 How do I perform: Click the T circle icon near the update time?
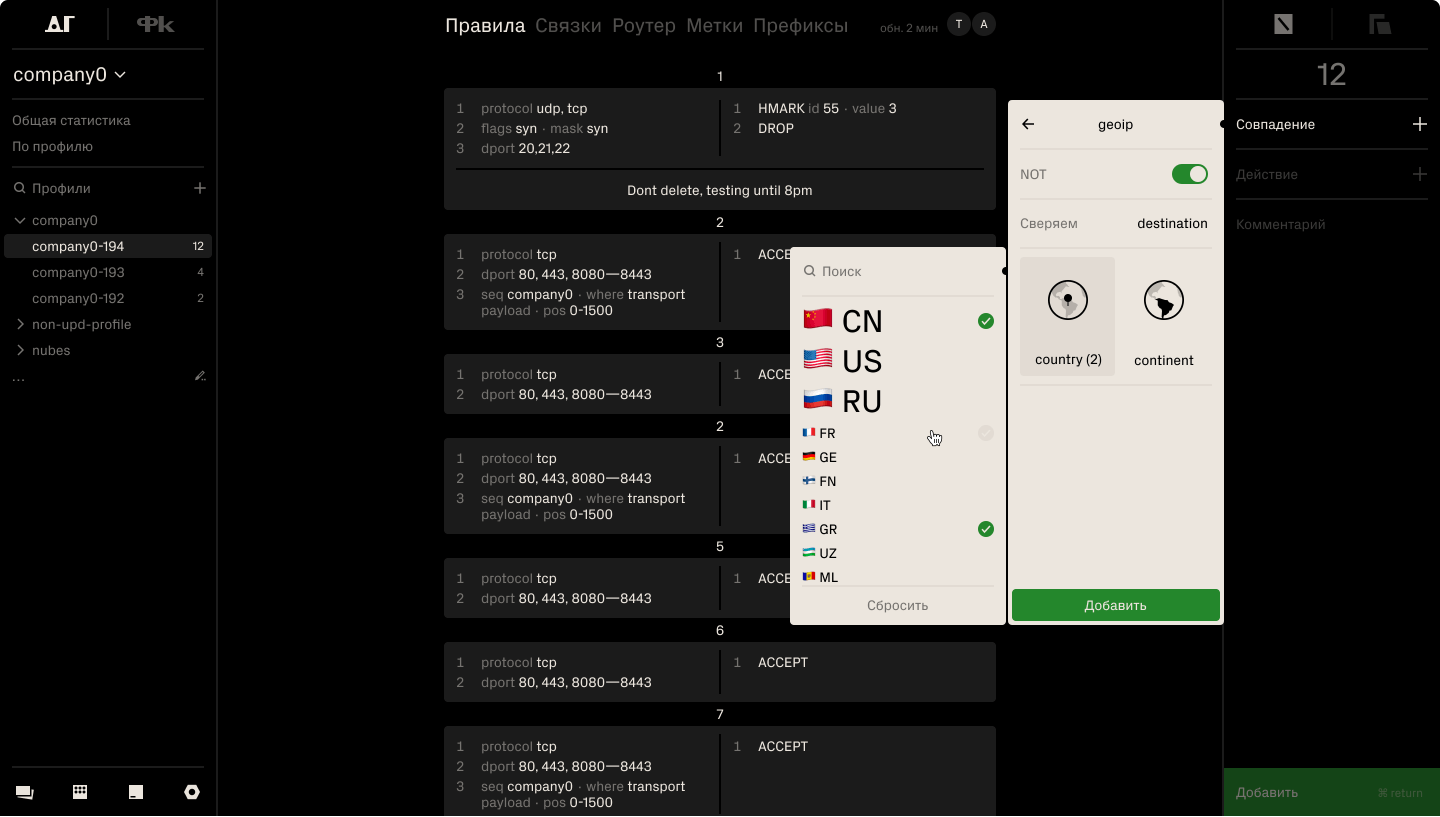[x=957, y=23]
